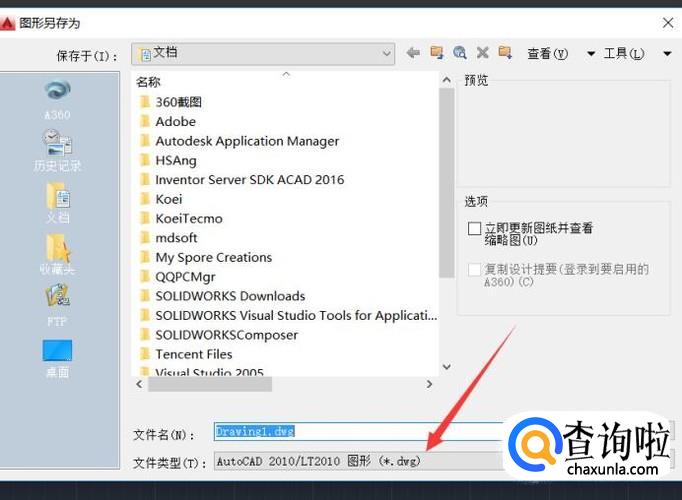Expand the arrow after 工具(L)
Image resolution: width=682 pixels, height=500 pixels.
tap(667, 54)
